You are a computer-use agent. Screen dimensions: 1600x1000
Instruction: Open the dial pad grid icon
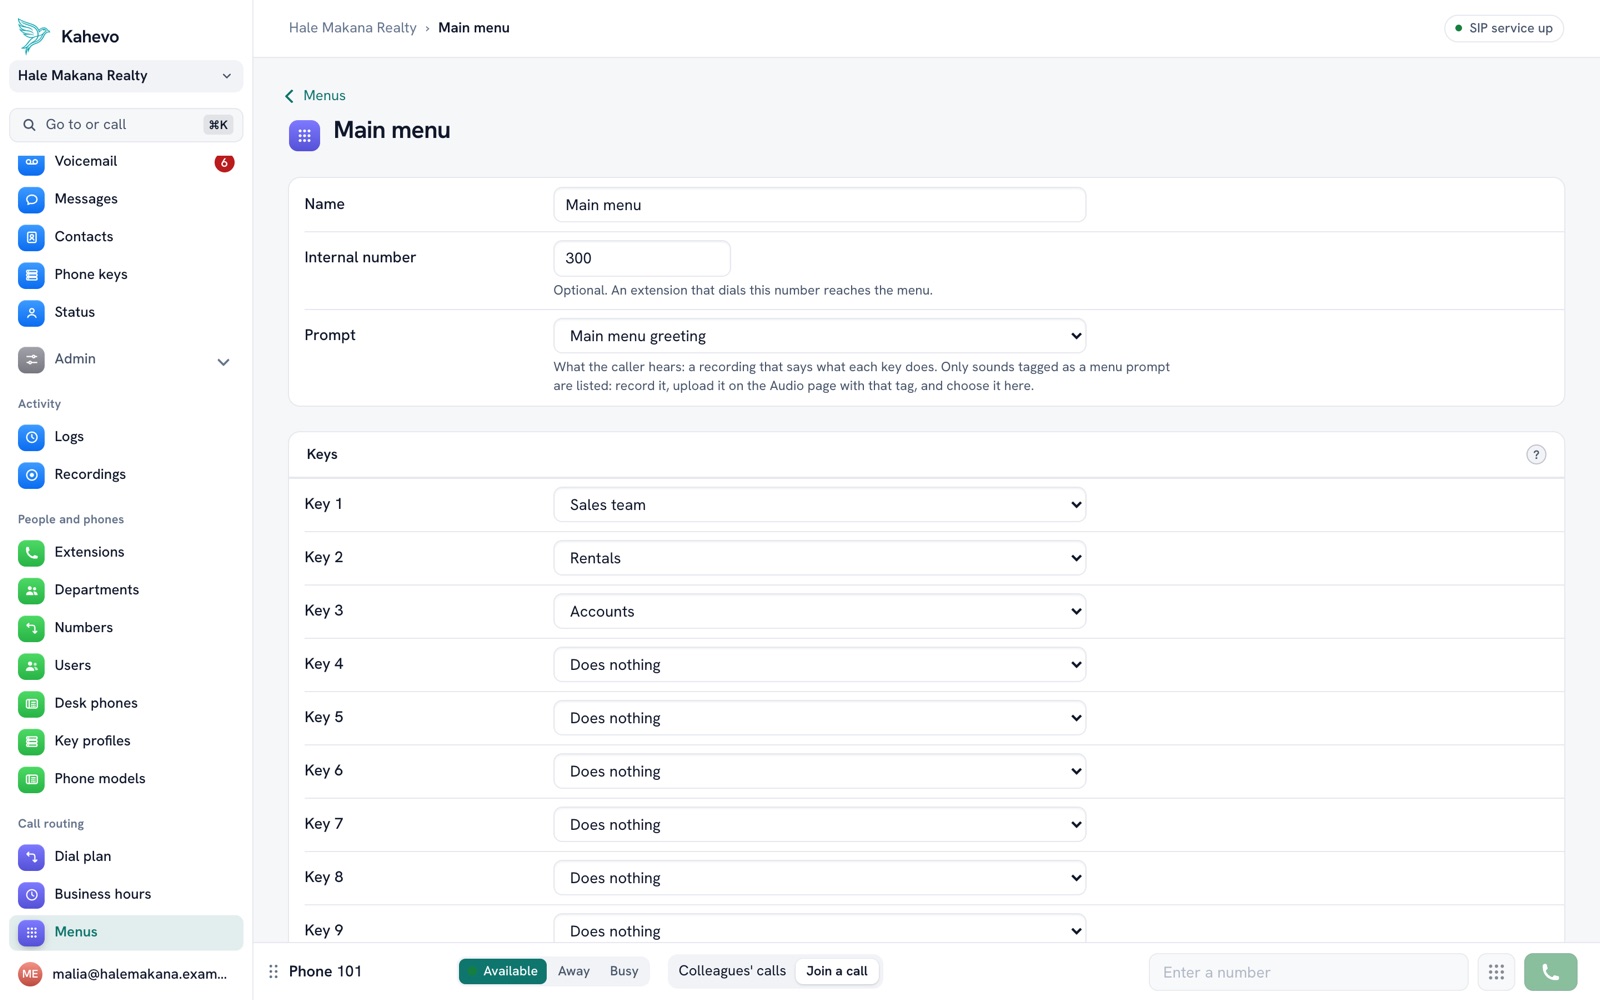click(1496, 972)
